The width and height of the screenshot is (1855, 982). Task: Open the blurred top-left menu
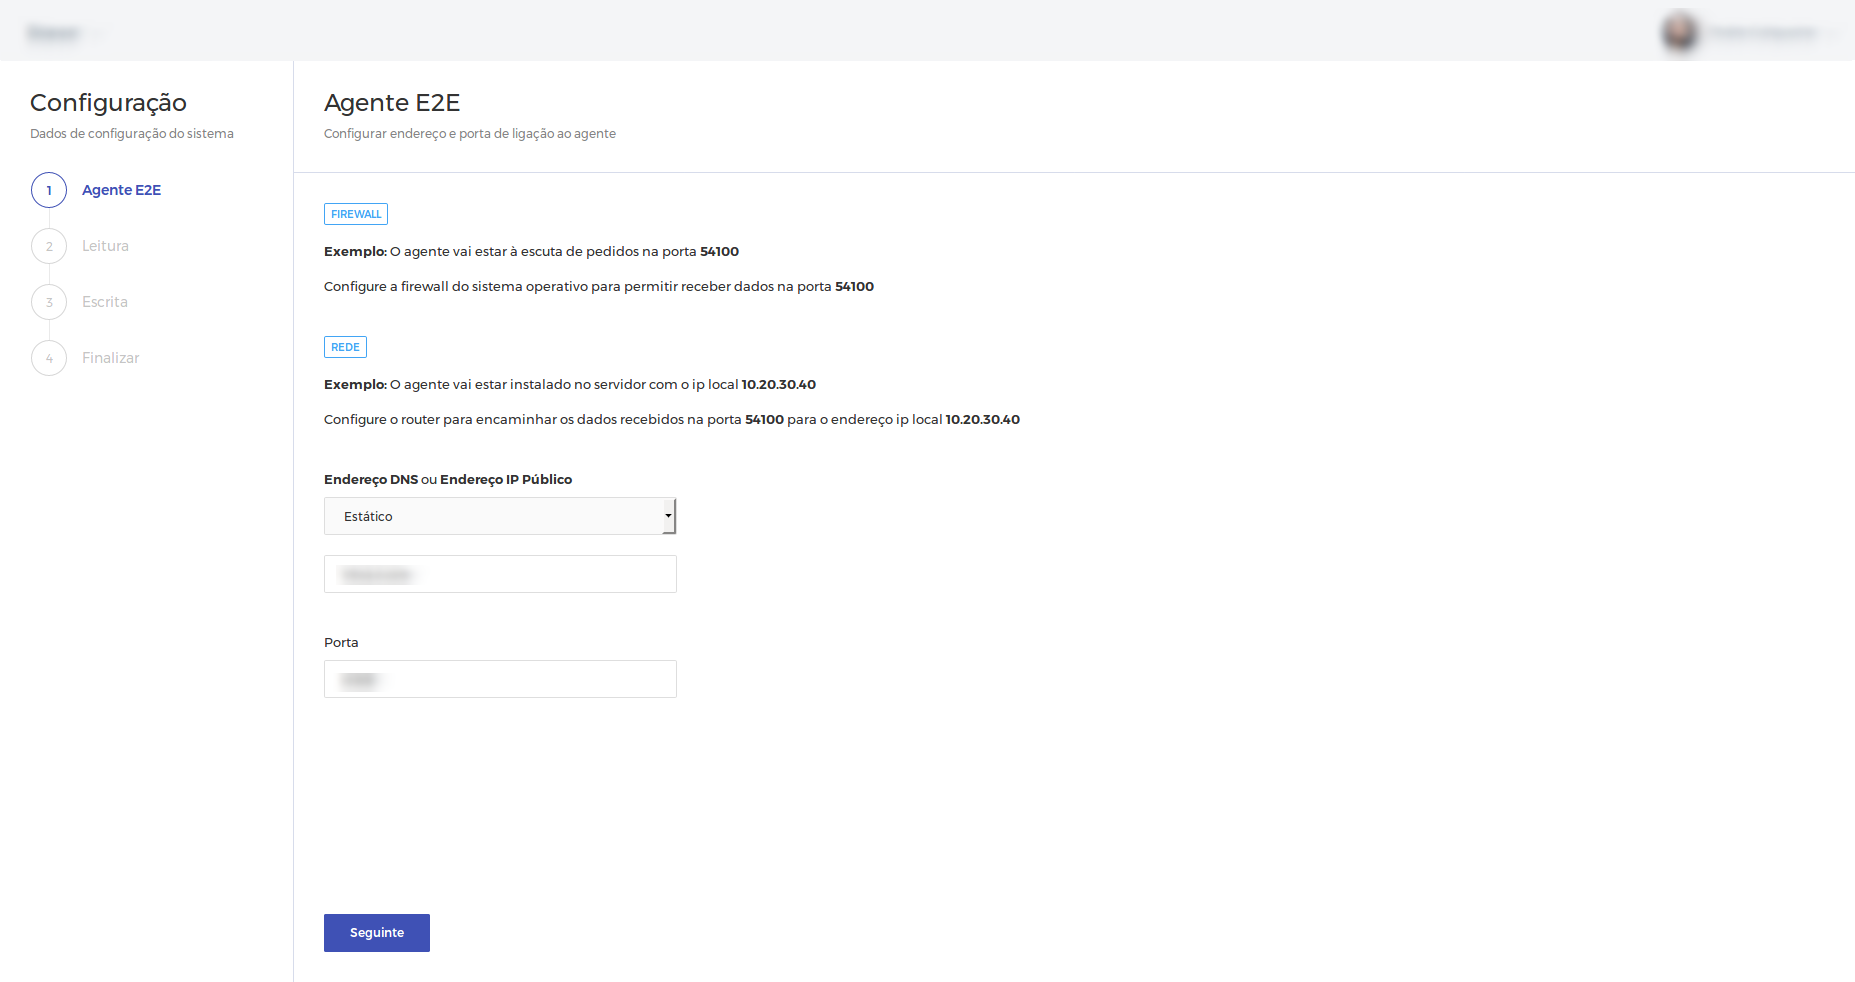(x=55, y=33)
